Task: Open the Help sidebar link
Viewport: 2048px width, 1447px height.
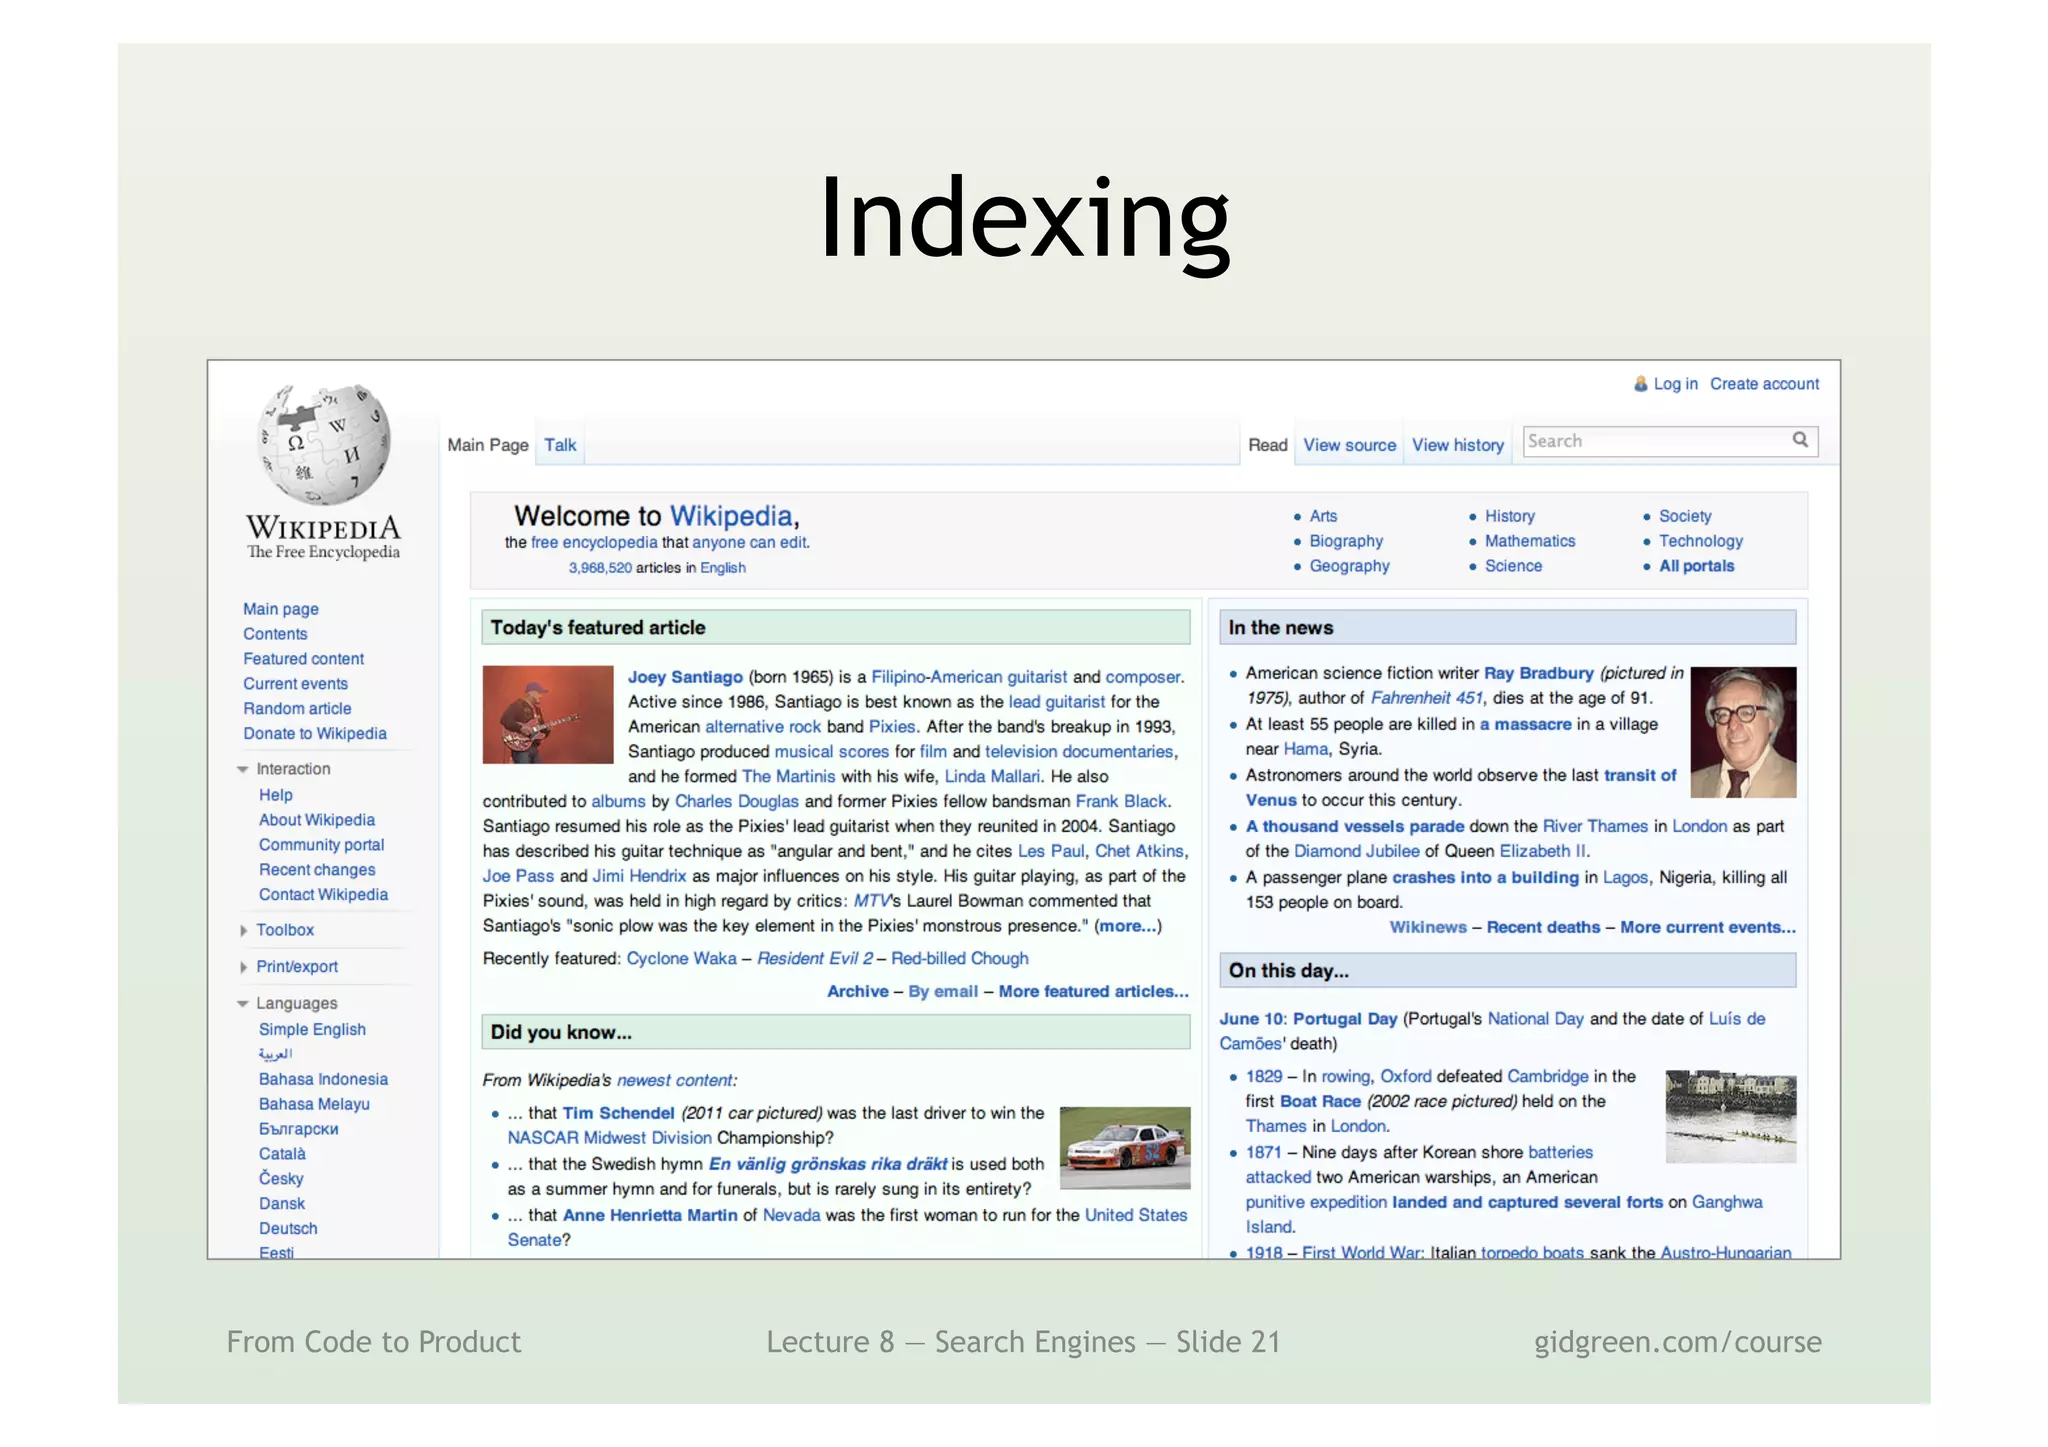Action: pyautogui.click(x=276, y=795)
